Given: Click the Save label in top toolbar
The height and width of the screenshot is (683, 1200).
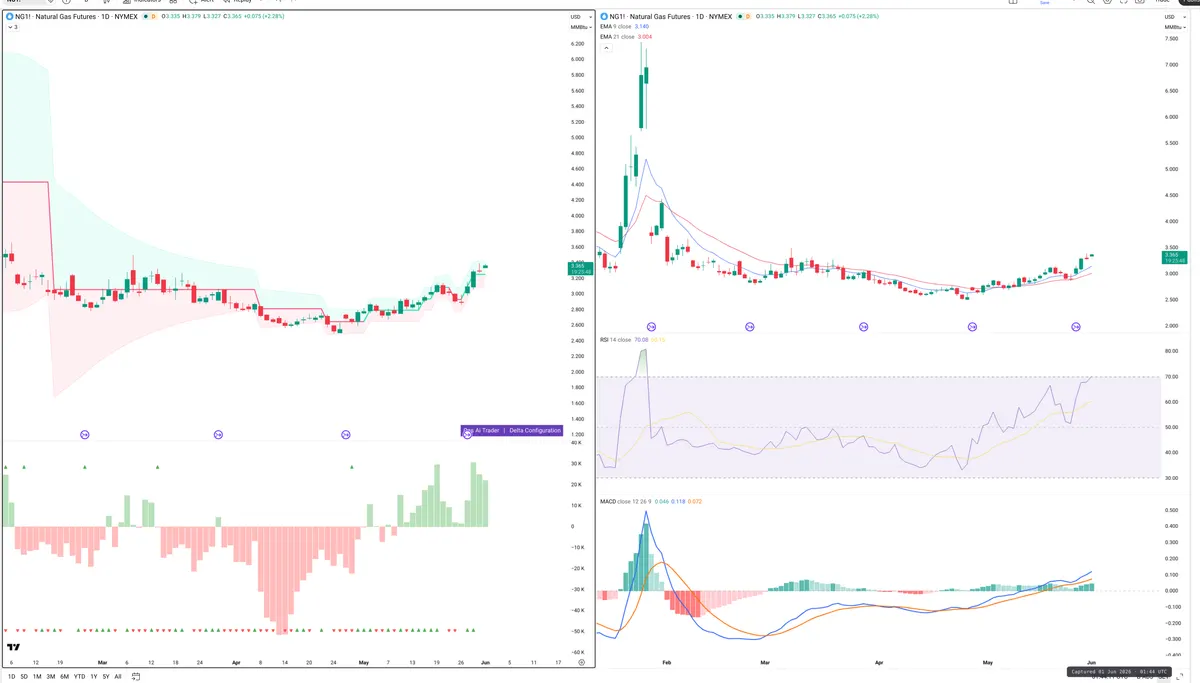Looking at the screenshot, I should point(1044,2).
